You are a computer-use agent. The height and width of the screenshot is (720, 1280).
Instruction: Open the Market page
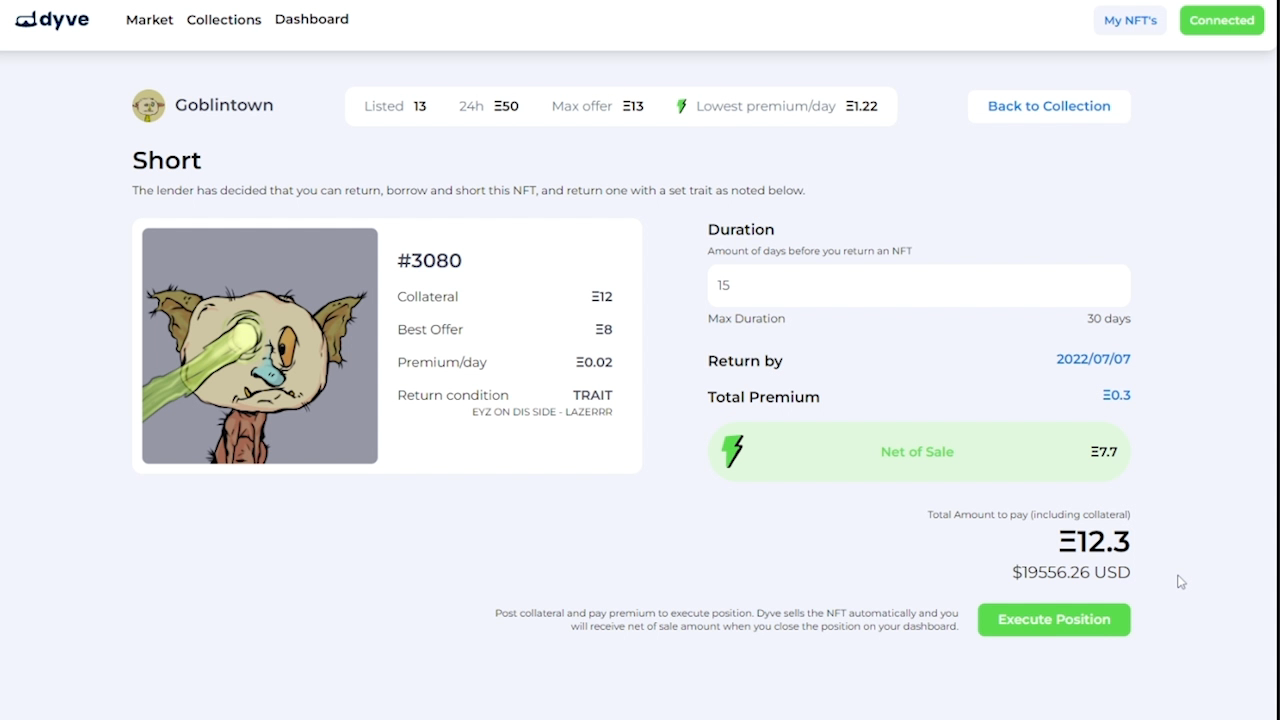[x=149, y=20]
